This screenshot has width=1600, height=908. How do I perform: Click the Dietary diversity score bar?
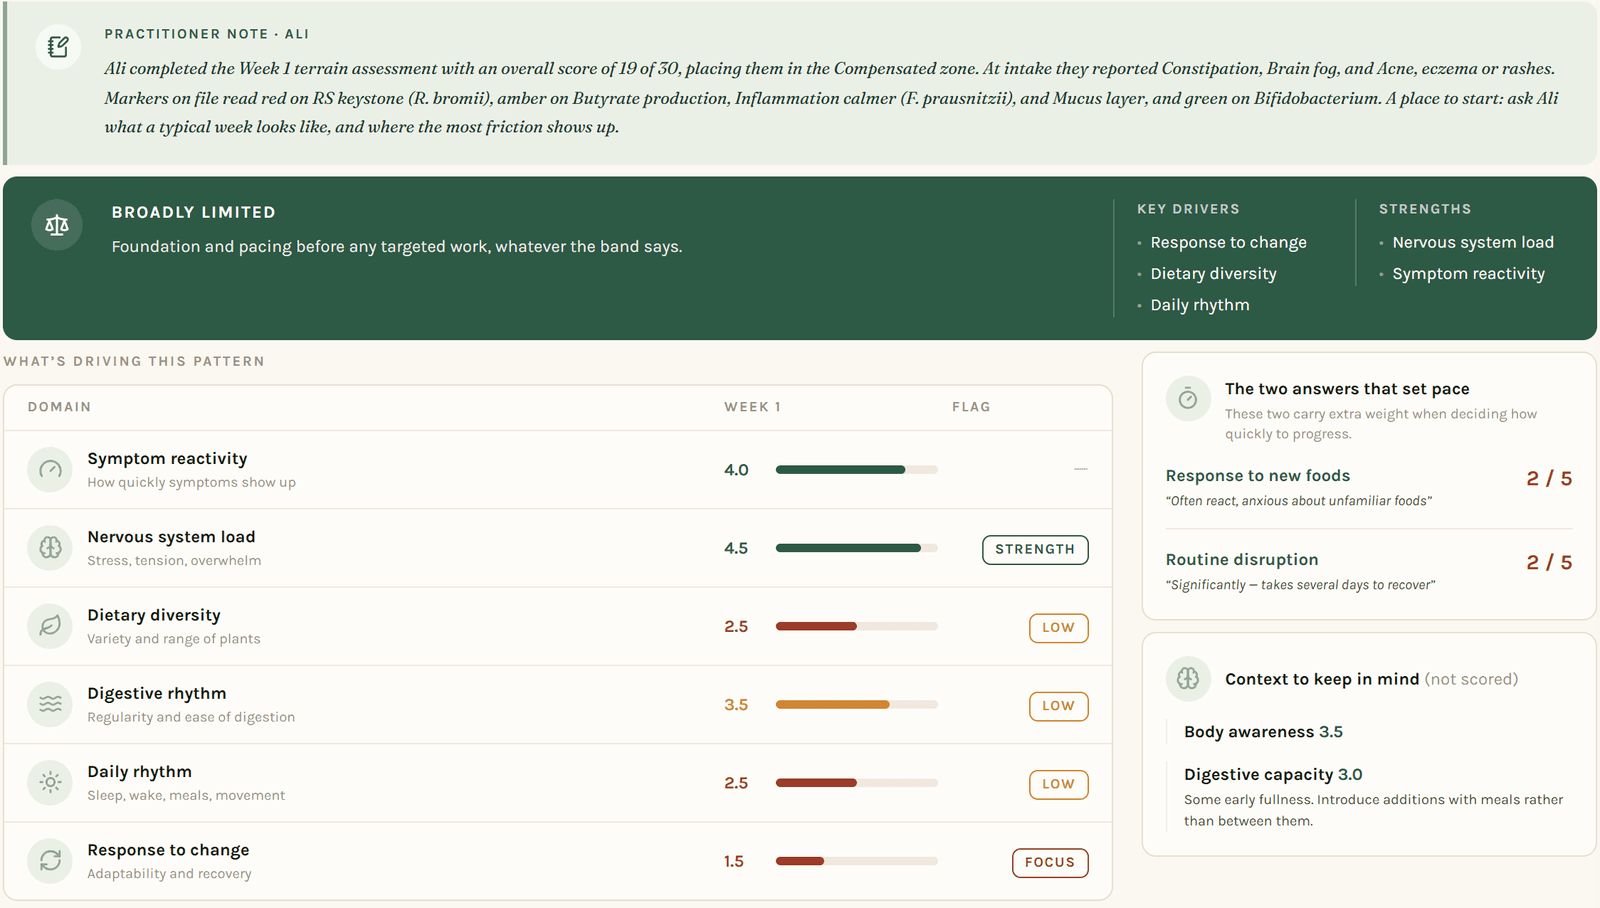point(857,626)
